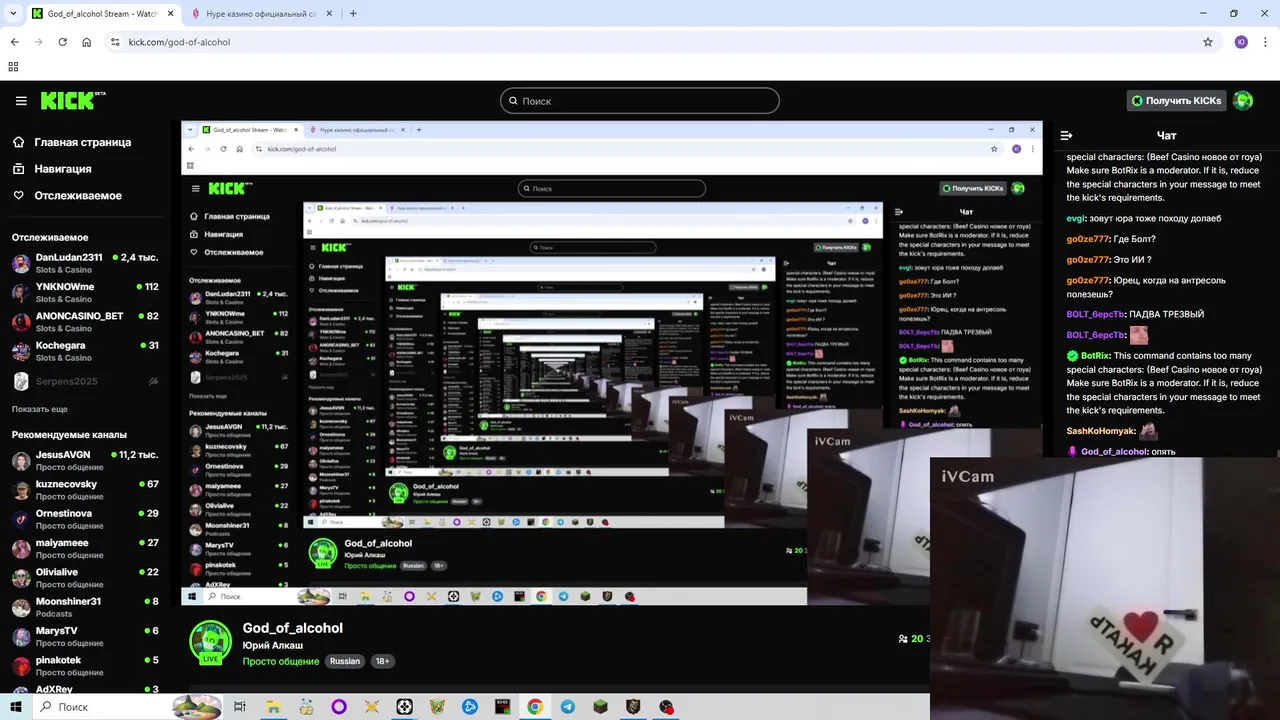Switch to the God_of_alcohol Stream browser tab

102,14
